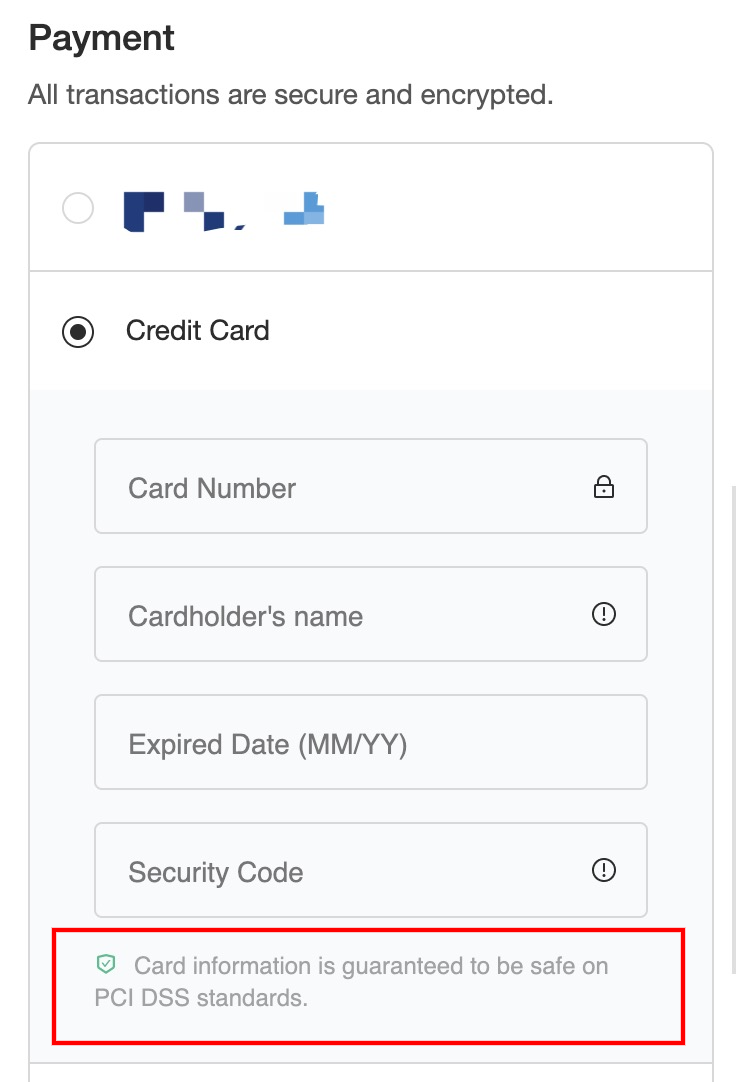
Task: Select the unselected payment method radio button
Action: click(x=78, y=209)
